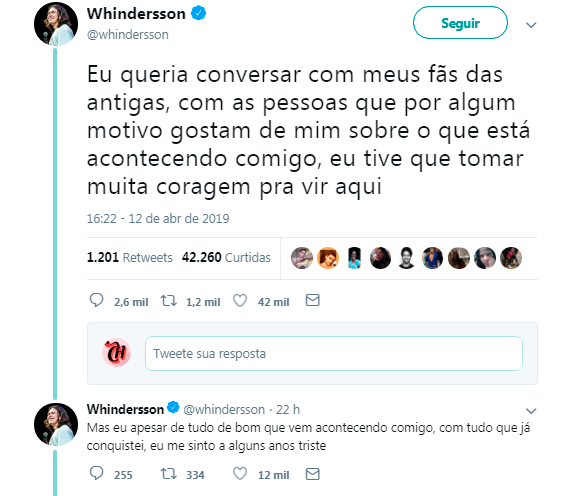This screenshot has height=496, width=568.
Task: Click the reply icon showing 255 replies
Action: pyautogui.click(x=96, y=474)
